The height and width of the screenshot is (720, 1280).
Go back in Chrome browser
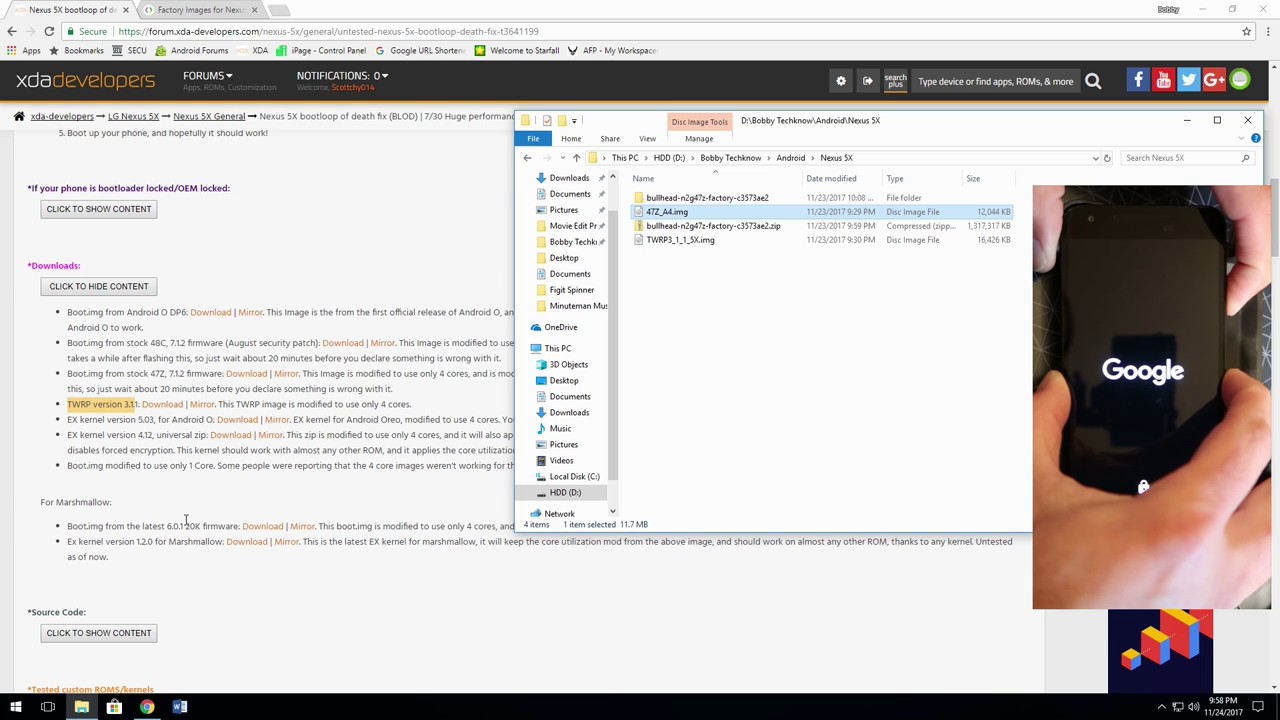12,31
